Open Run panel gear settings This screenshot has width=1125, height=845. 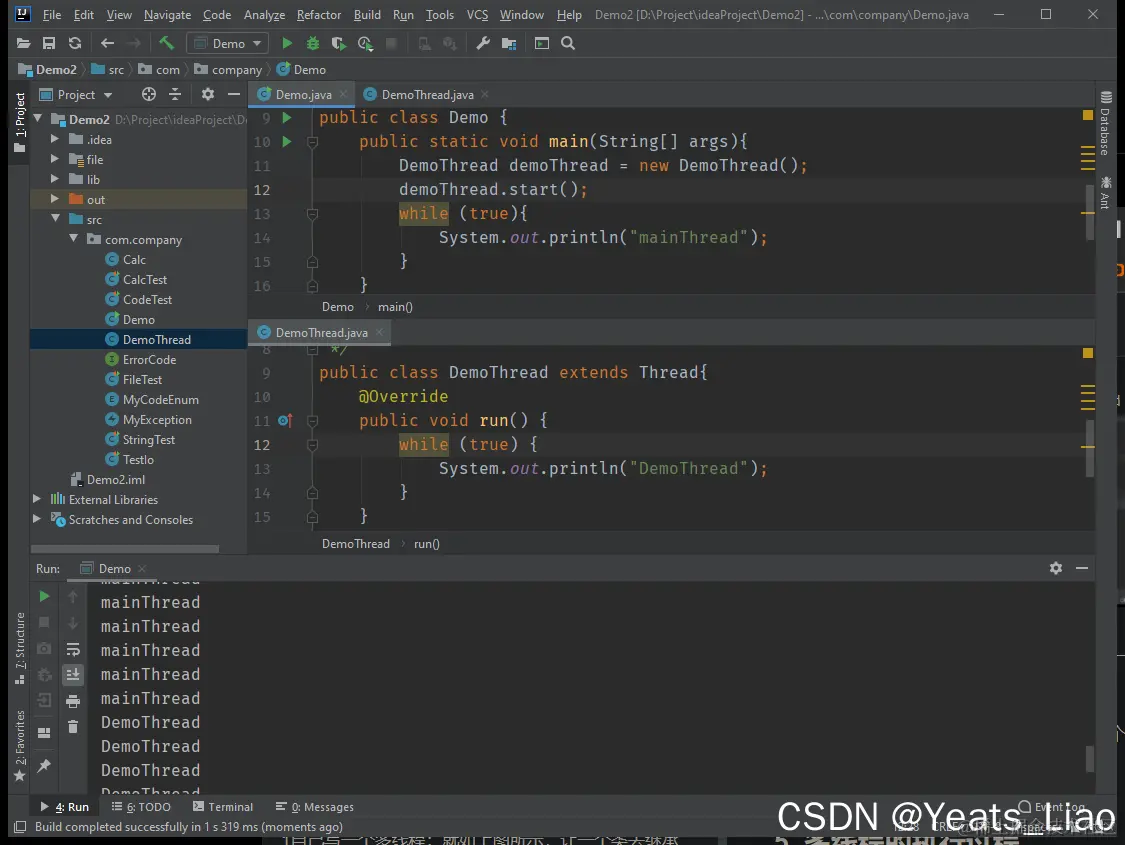coord(1055,568)
